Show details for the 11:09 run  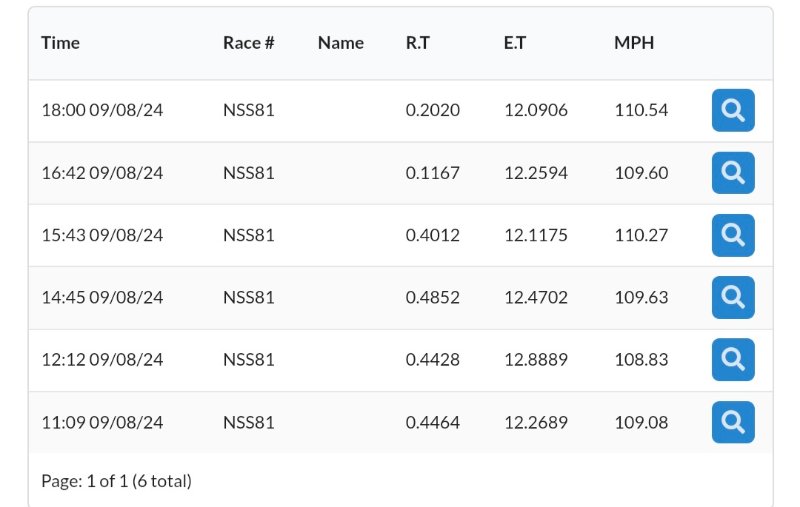coord(733,422)
